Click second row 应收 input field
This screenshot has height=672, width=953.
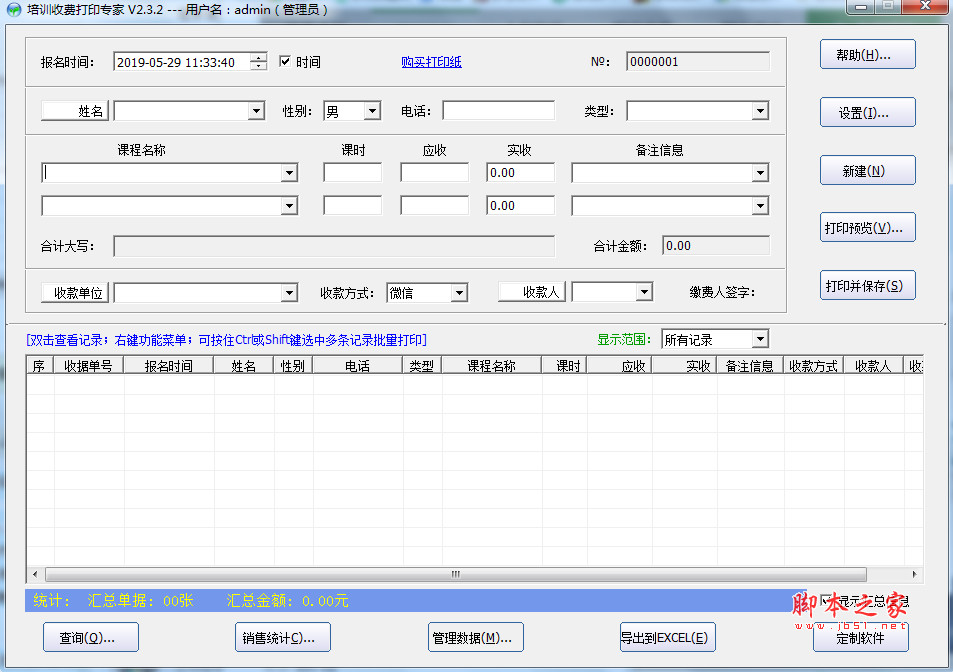[x=435, y=206]
